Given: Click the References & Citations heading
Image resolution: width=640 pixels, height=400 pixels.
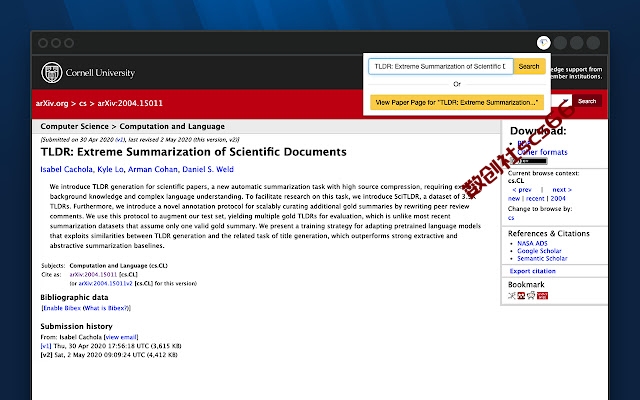Looking at the screenshot, I should [x=549, y=233].
